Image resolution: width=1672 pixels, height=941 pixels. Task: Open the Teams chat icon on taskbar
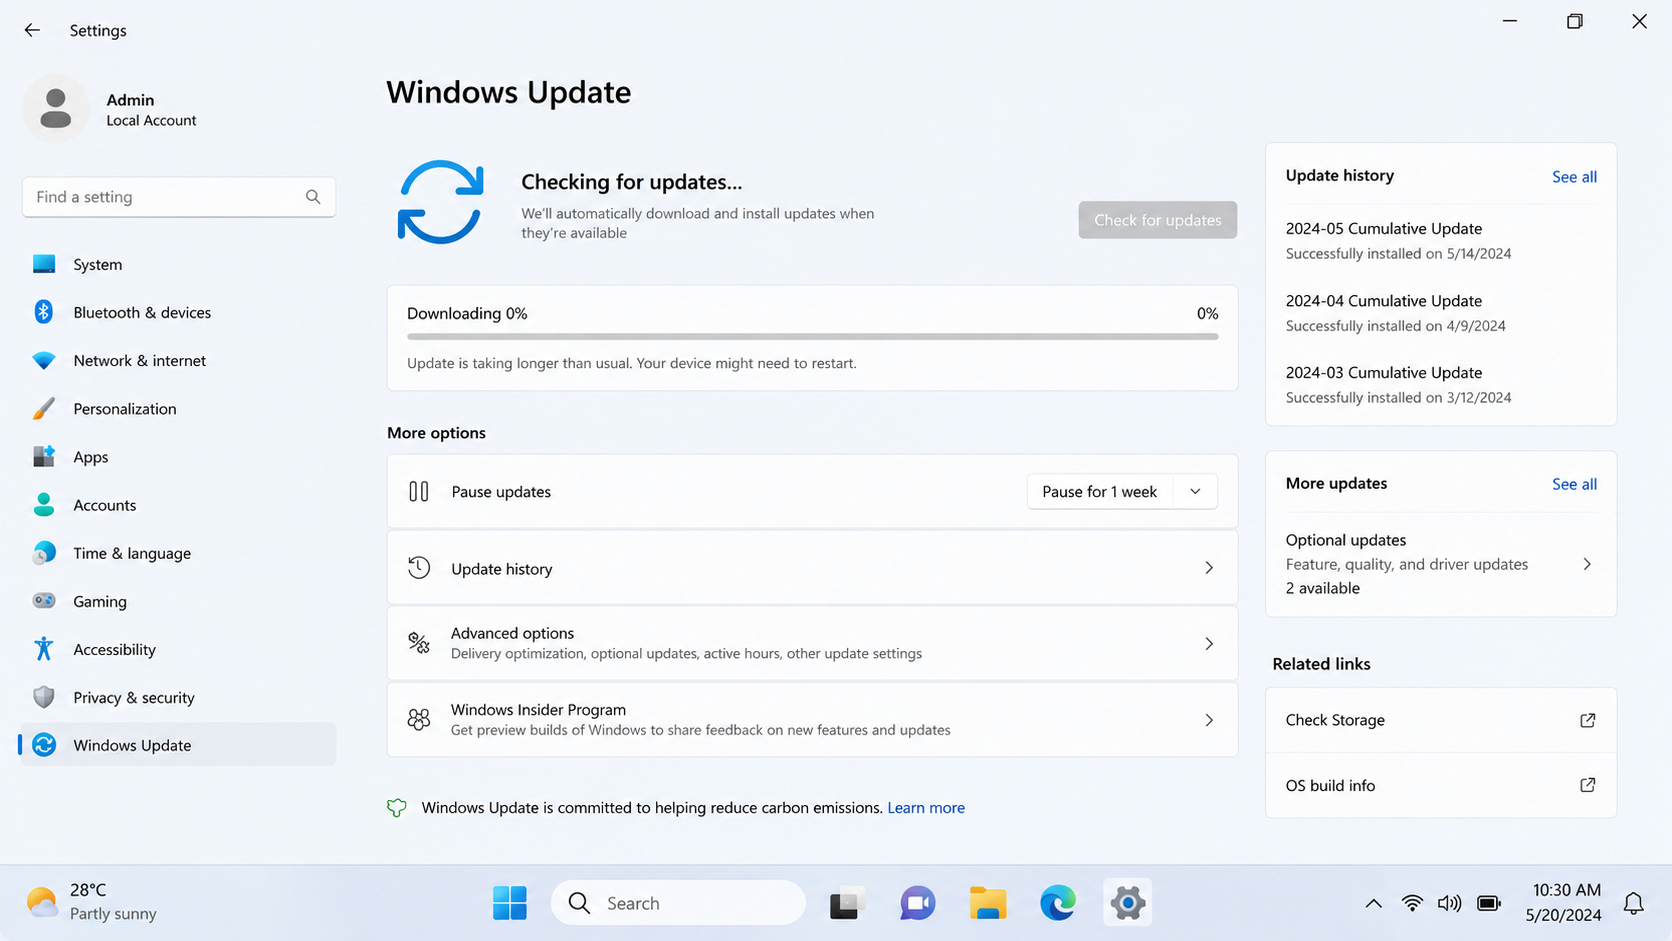click(x=917, y=903)
